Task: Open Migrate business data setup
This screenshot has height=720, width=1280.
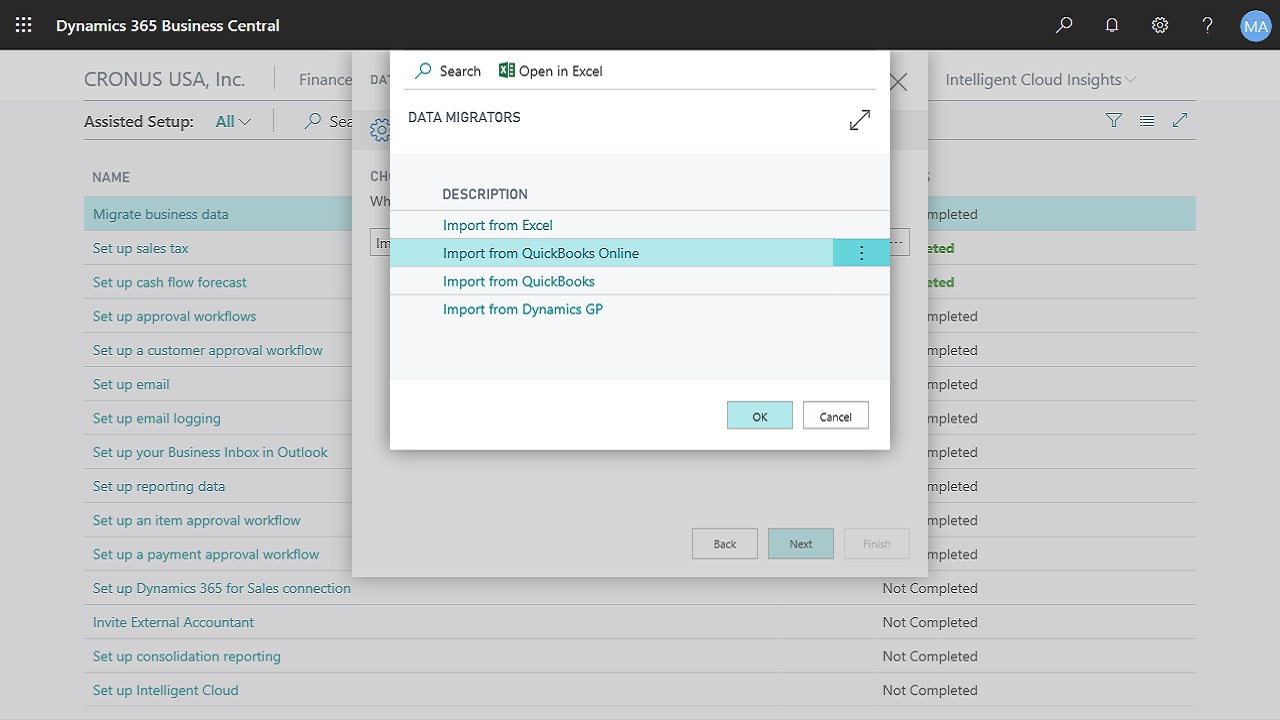Action: tap(161, 214)
